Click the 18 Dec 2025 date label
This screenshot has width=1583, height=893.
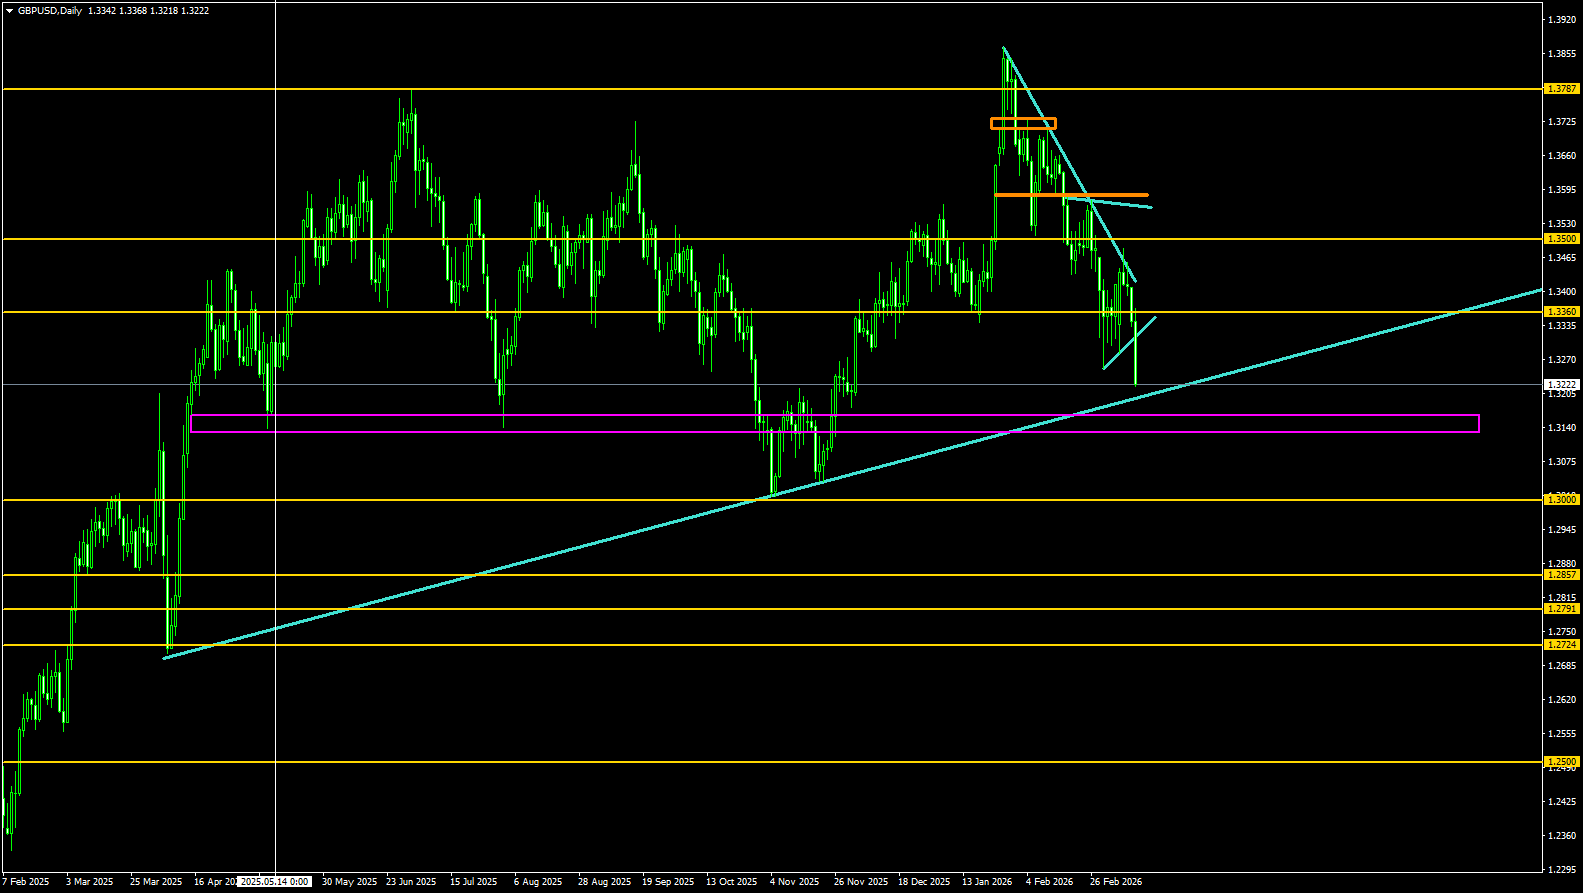(924, 882)
